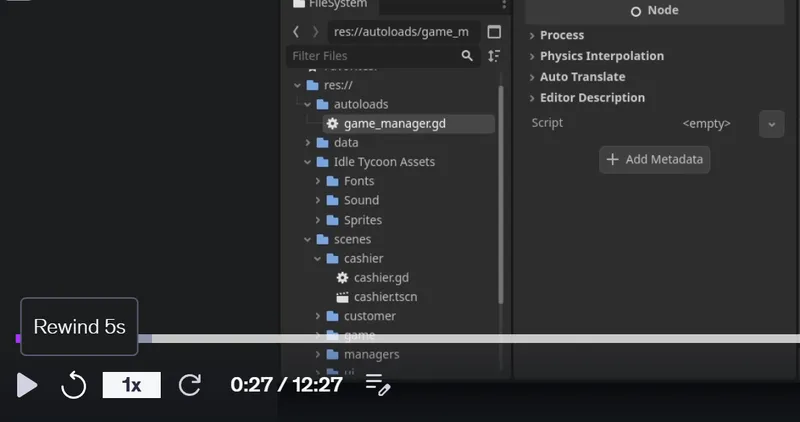
Task: Click the rewind 5 seconds icon
Action: [x=73, y=385]
